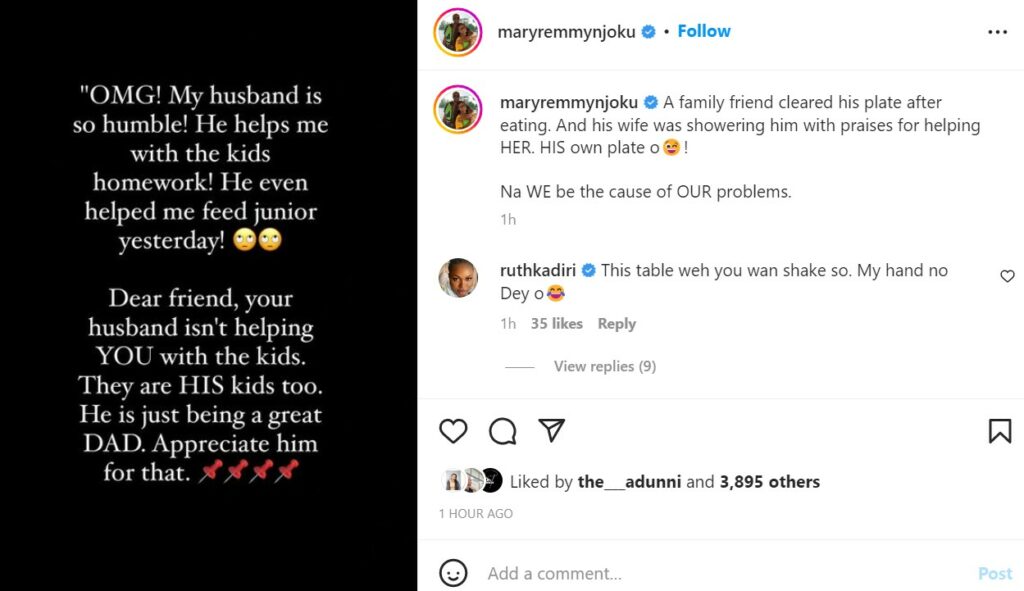Click verified badge in post header
This screenshot has width=1024, height=591.
coord(648,32)
